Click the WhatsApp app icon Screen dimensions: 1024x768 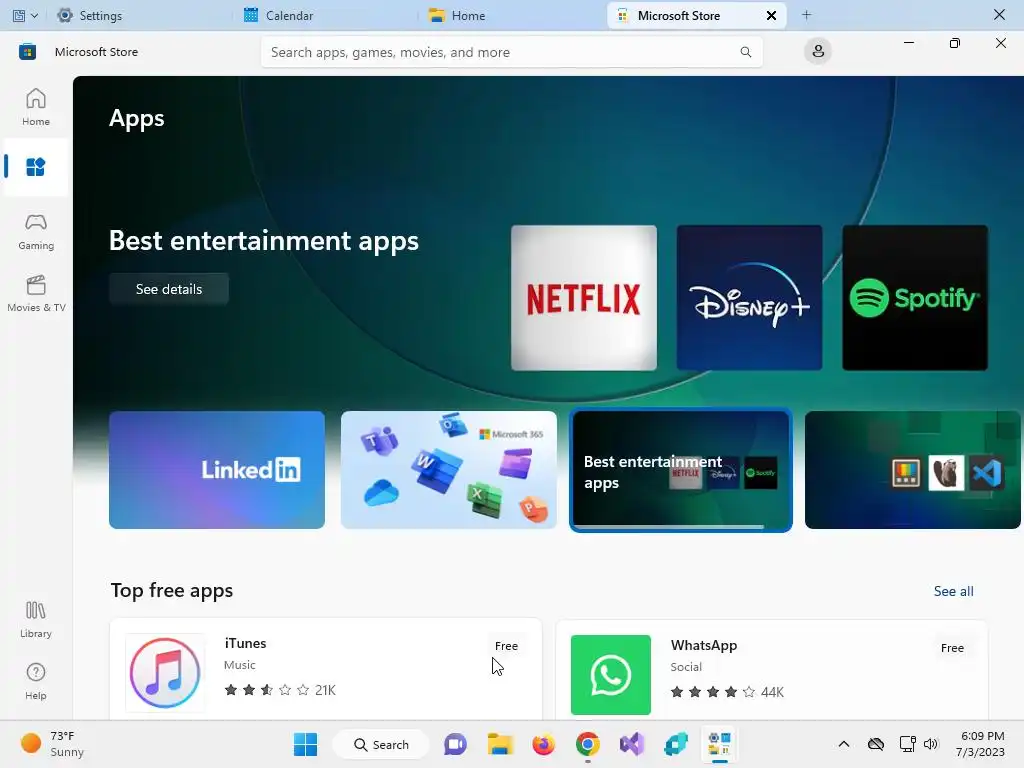pos(611,675)
